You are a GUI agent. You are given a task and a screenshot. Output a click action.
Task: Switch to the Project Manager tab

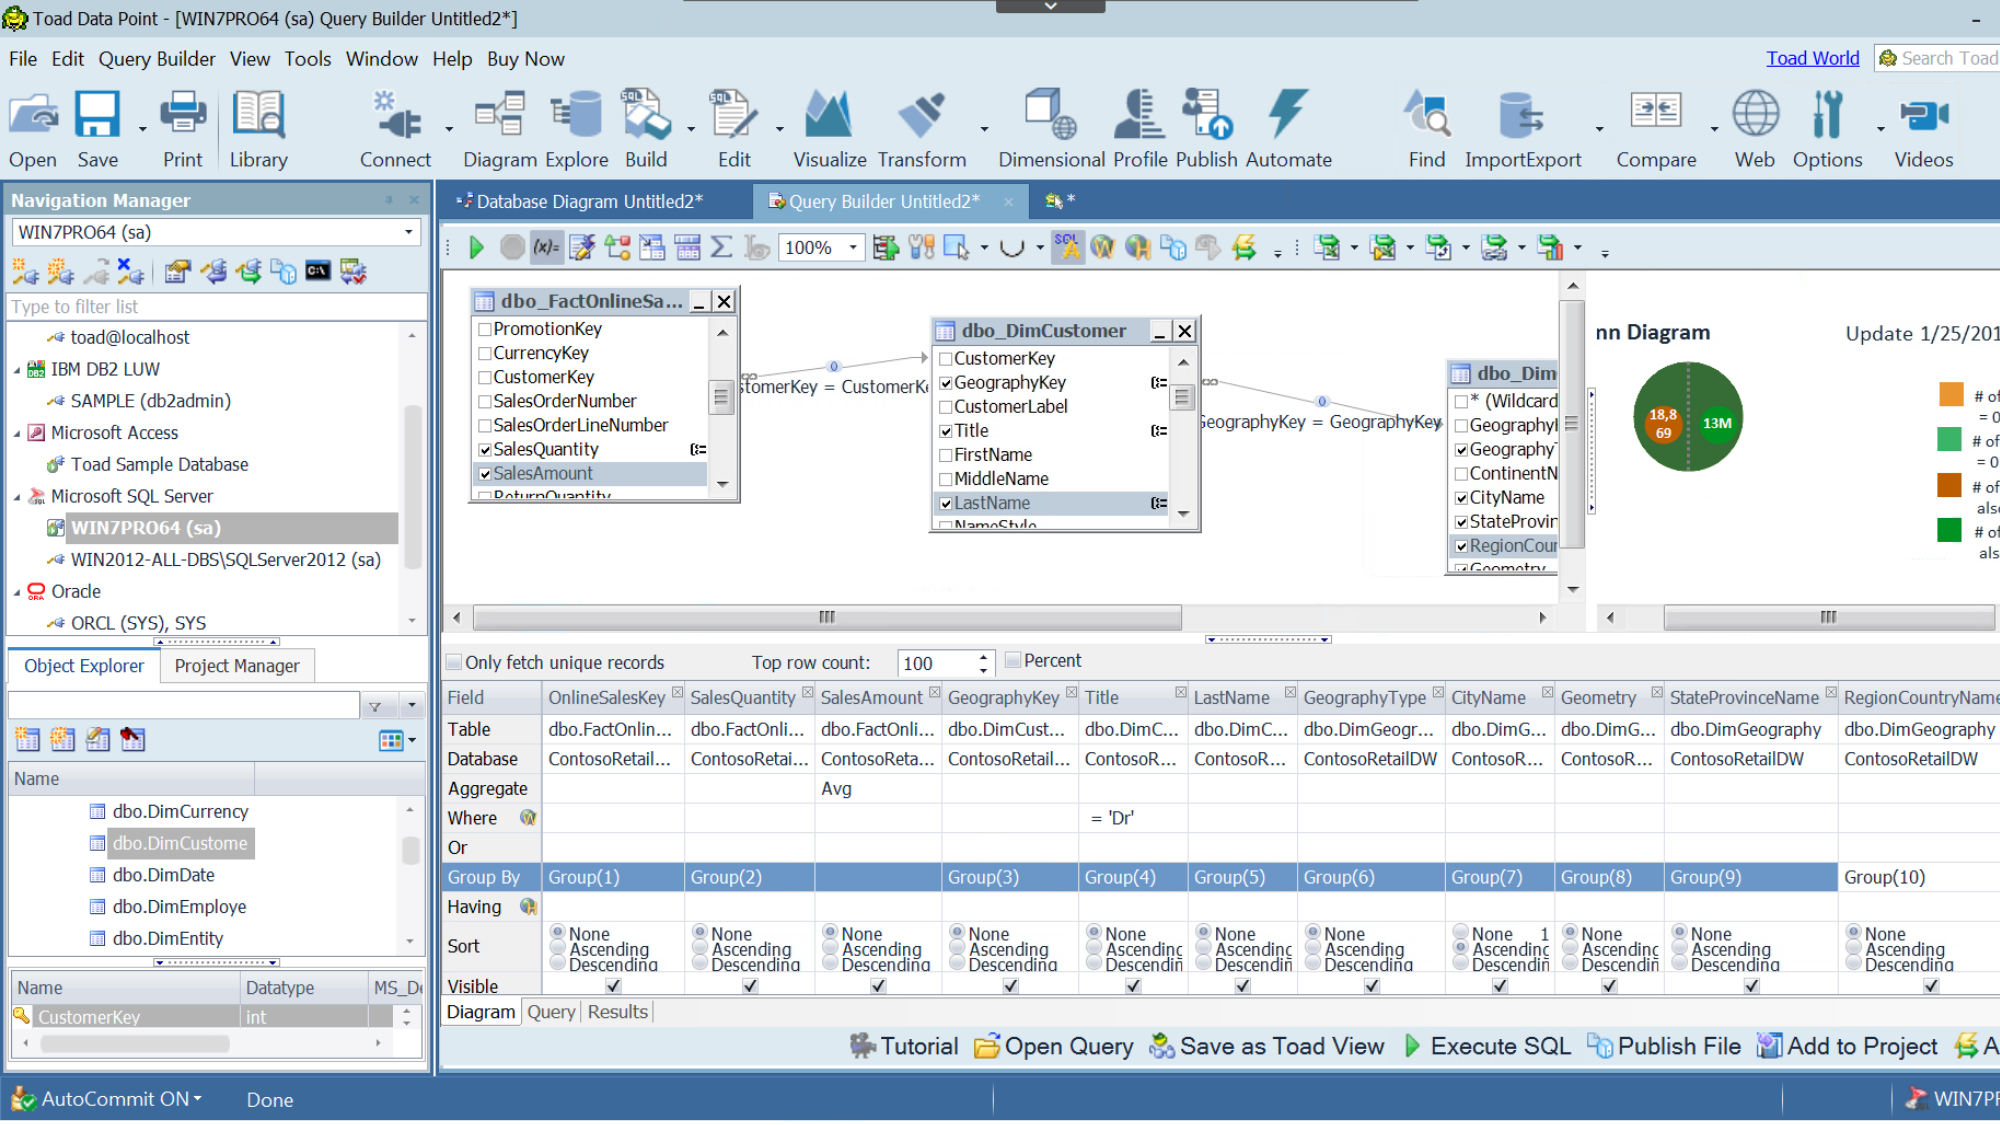click(237, 666)
